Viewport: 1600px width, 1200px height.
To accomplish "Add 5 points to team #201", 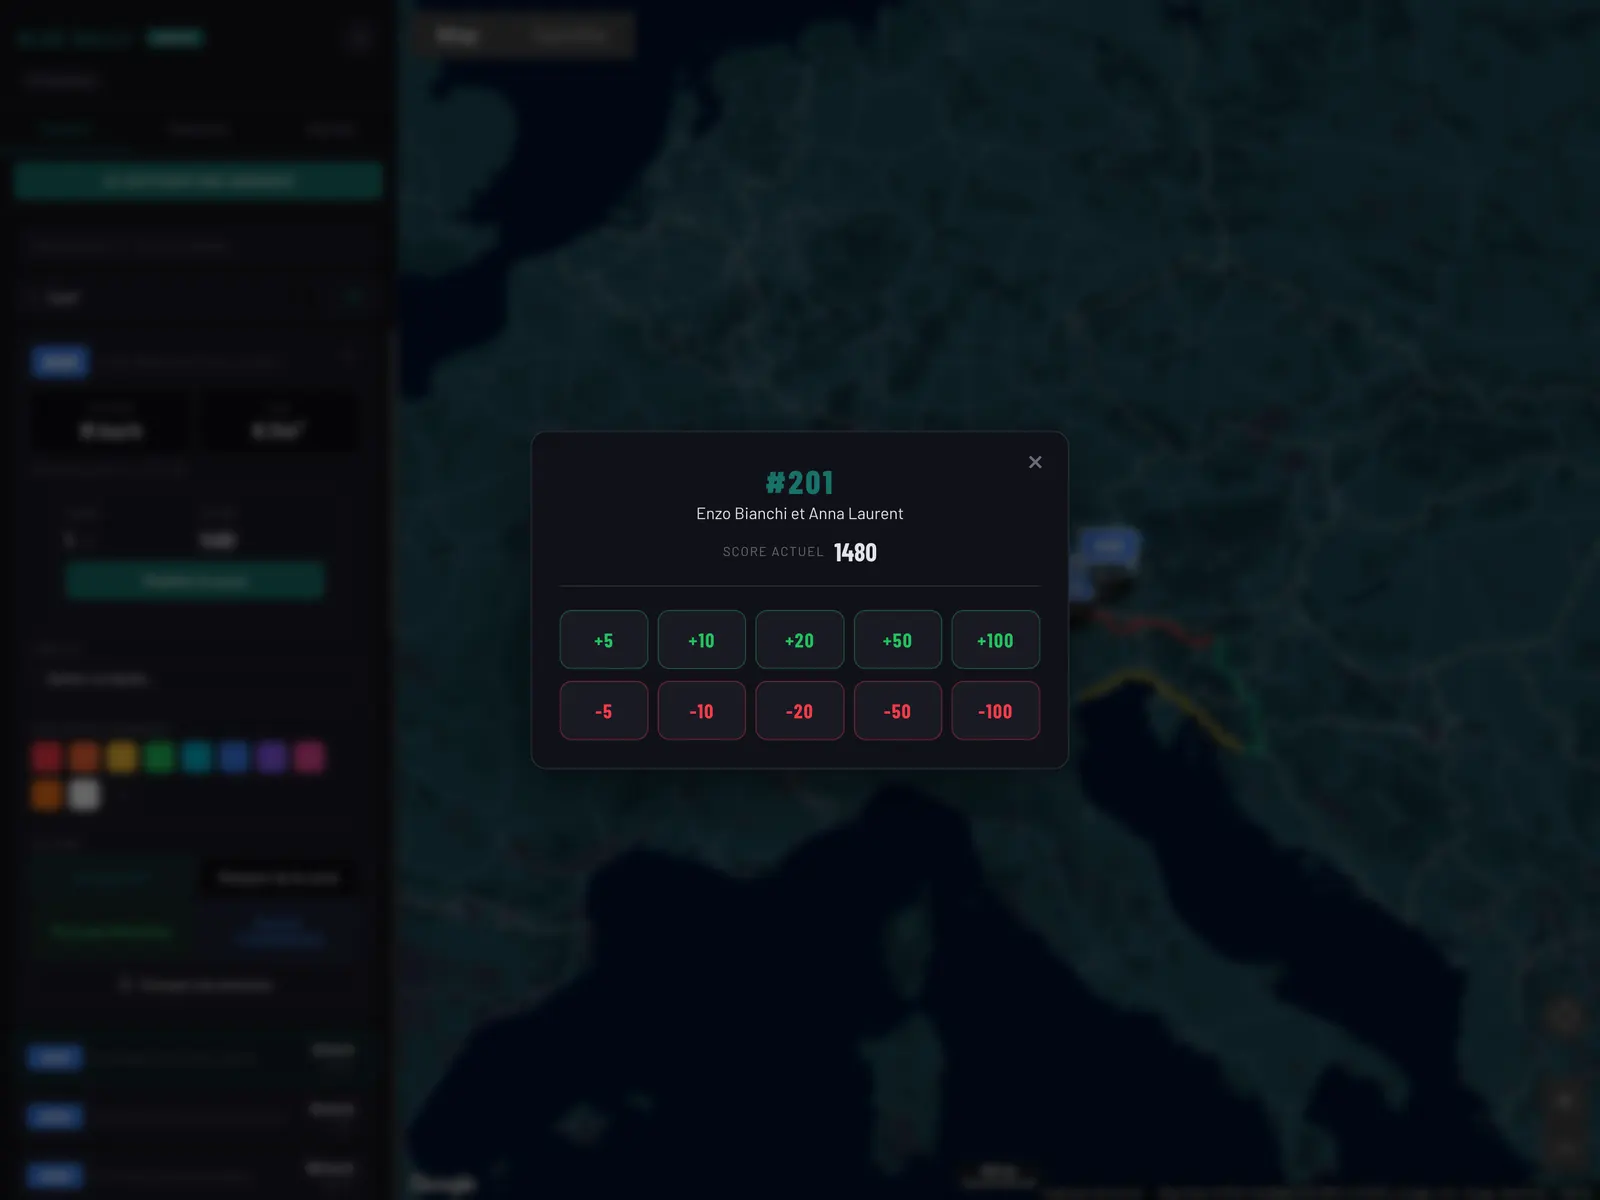I will [x=603, y=640].
